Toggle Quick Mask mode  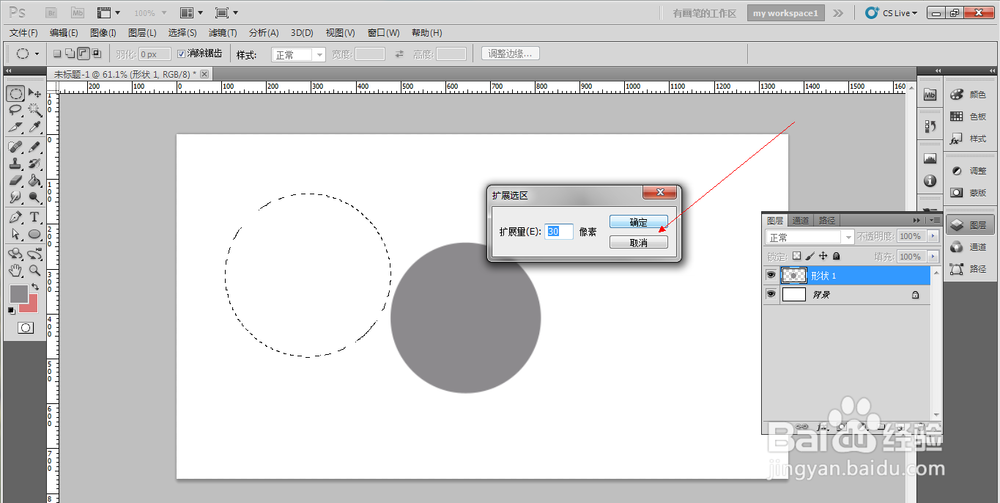26,328
